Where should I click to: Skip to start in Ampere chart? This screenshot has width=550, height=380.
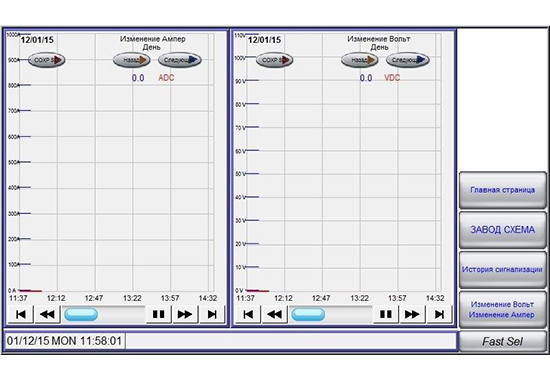(21, 314)
